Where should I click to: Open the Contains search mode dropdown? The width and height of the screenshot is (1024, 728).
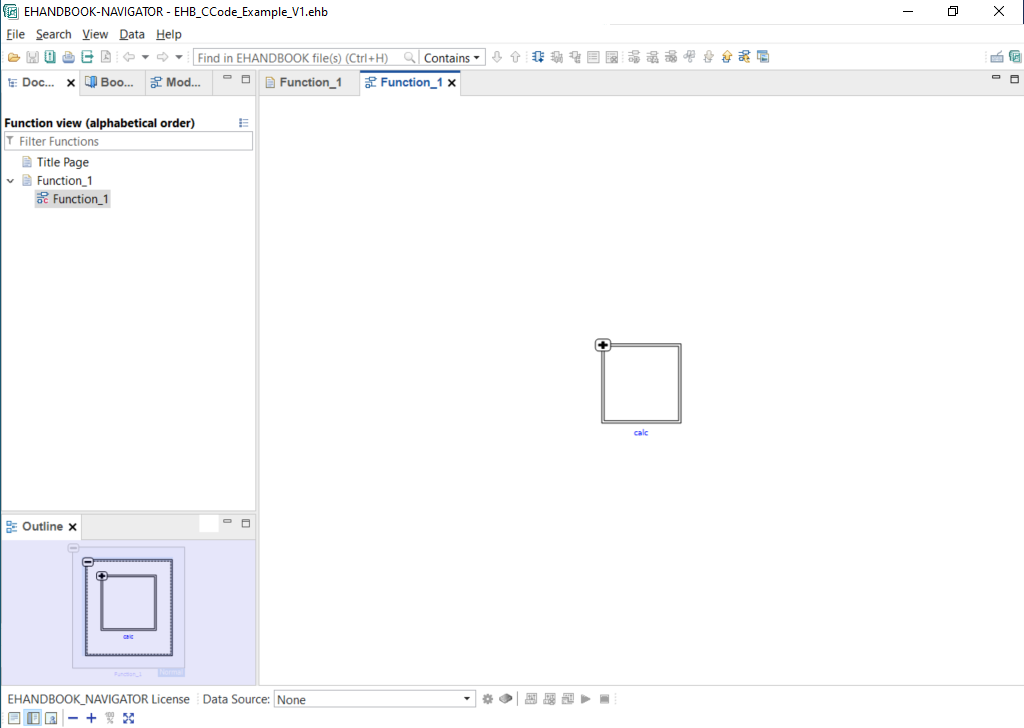click(452, 58)
